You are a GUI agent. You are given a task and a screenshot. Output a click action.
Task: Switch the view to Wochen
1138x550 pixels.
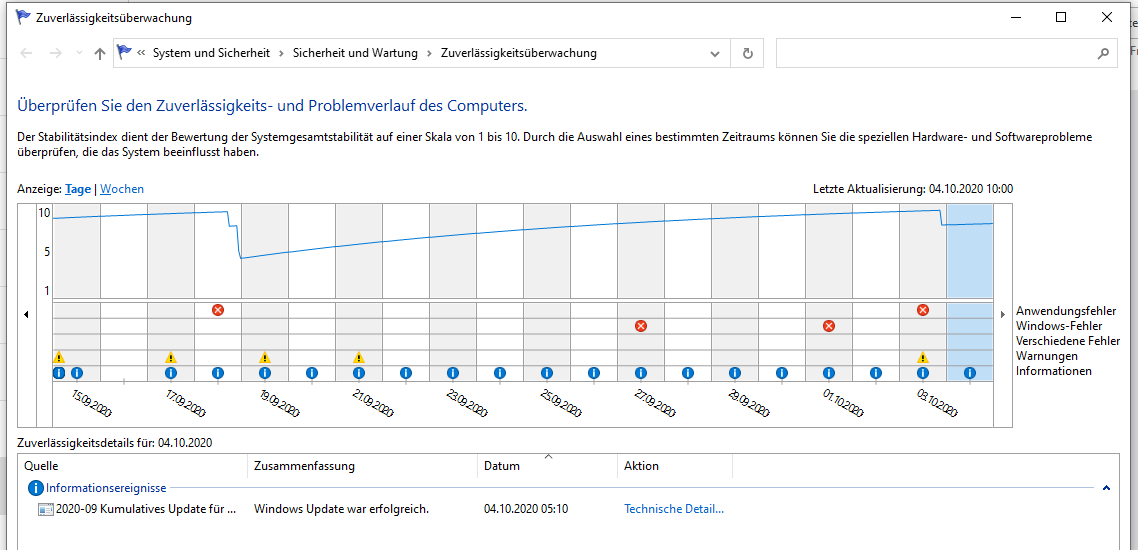[x=122, y=189]
